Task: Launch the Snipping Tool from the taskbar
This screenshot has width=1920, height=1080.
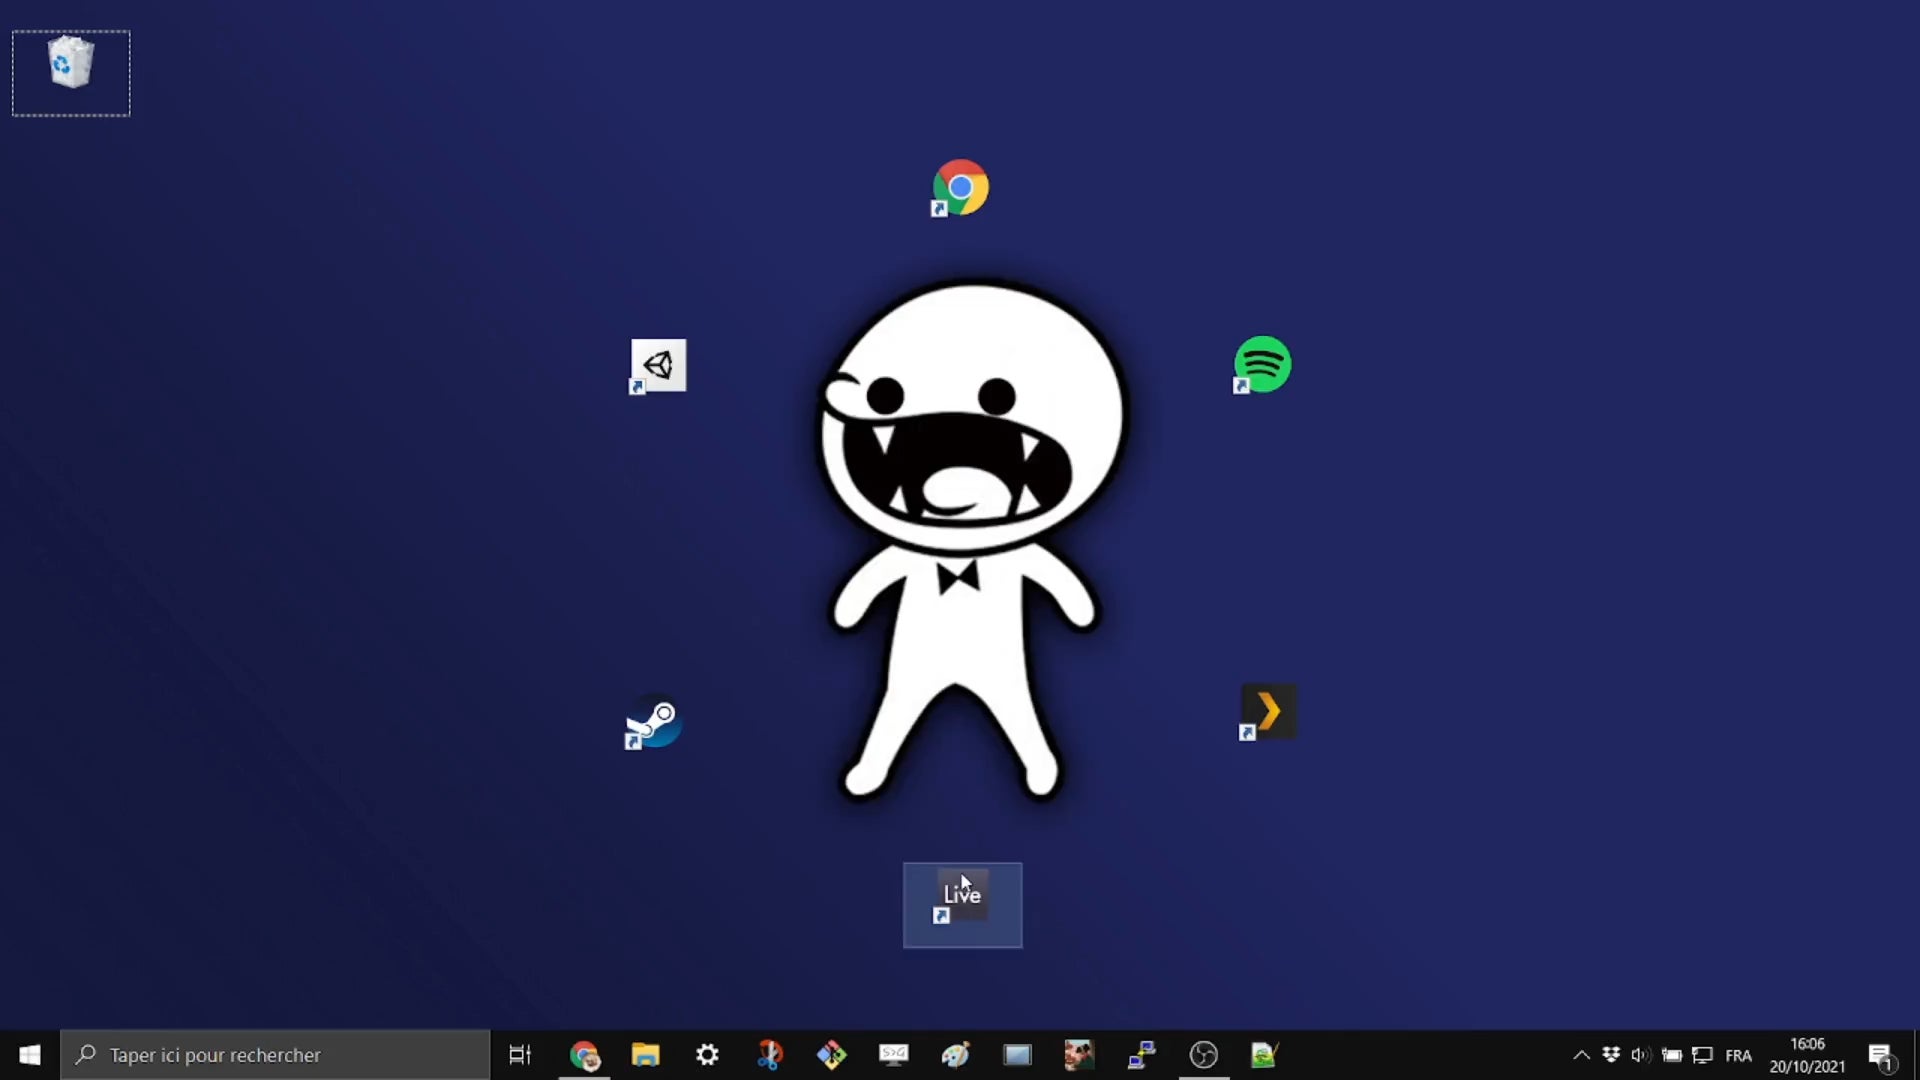Action: pyautogui.click(x=770, y=1055)
